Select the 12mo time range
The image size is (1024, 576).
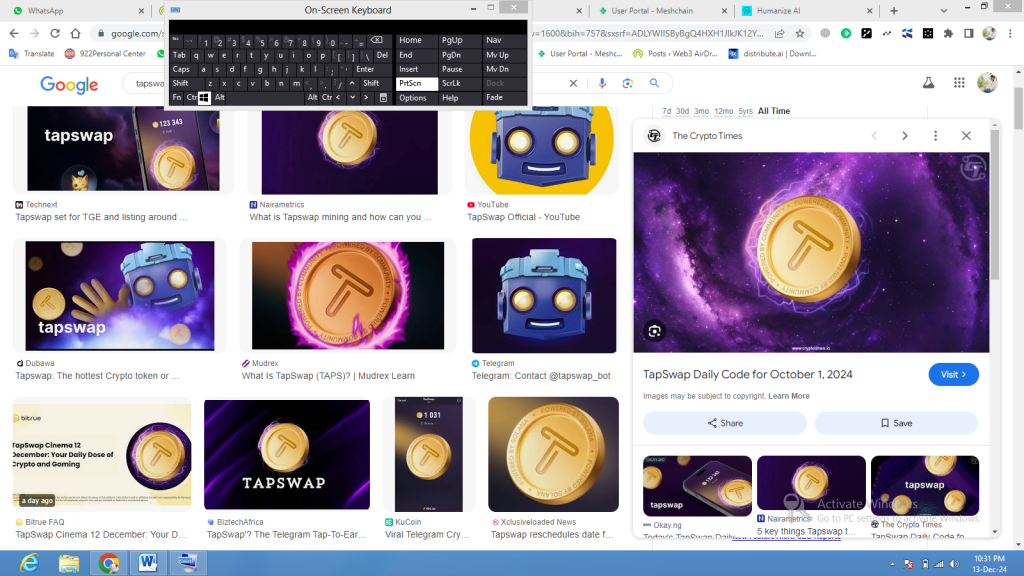[724, 111]
